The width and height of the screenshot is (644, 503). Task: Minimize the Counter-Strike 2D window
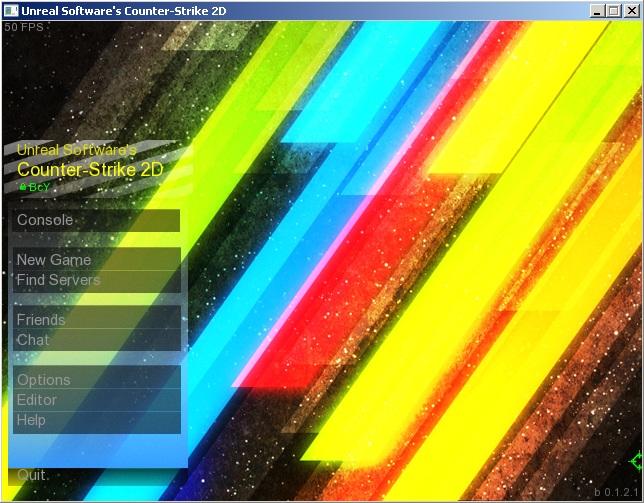(597, 11)
